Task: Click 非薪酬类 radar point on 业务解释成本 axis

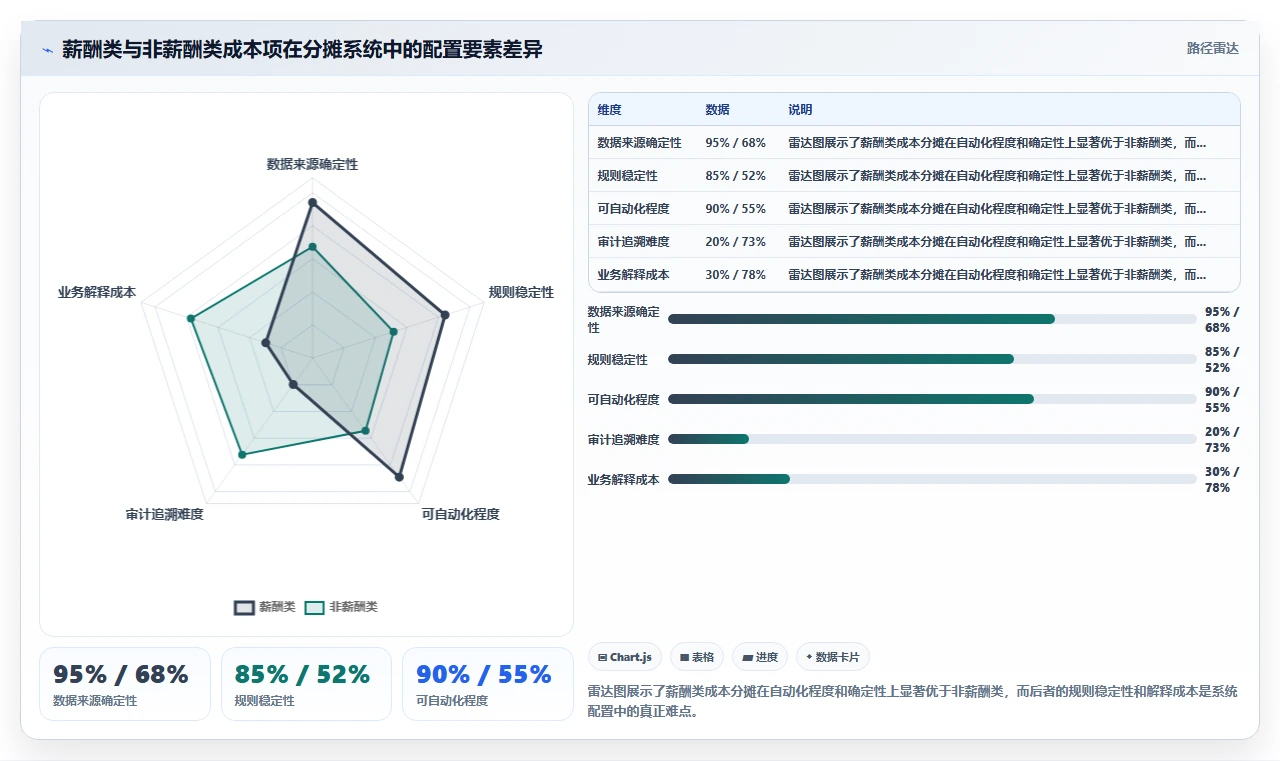Action: (x=190, y=319)
